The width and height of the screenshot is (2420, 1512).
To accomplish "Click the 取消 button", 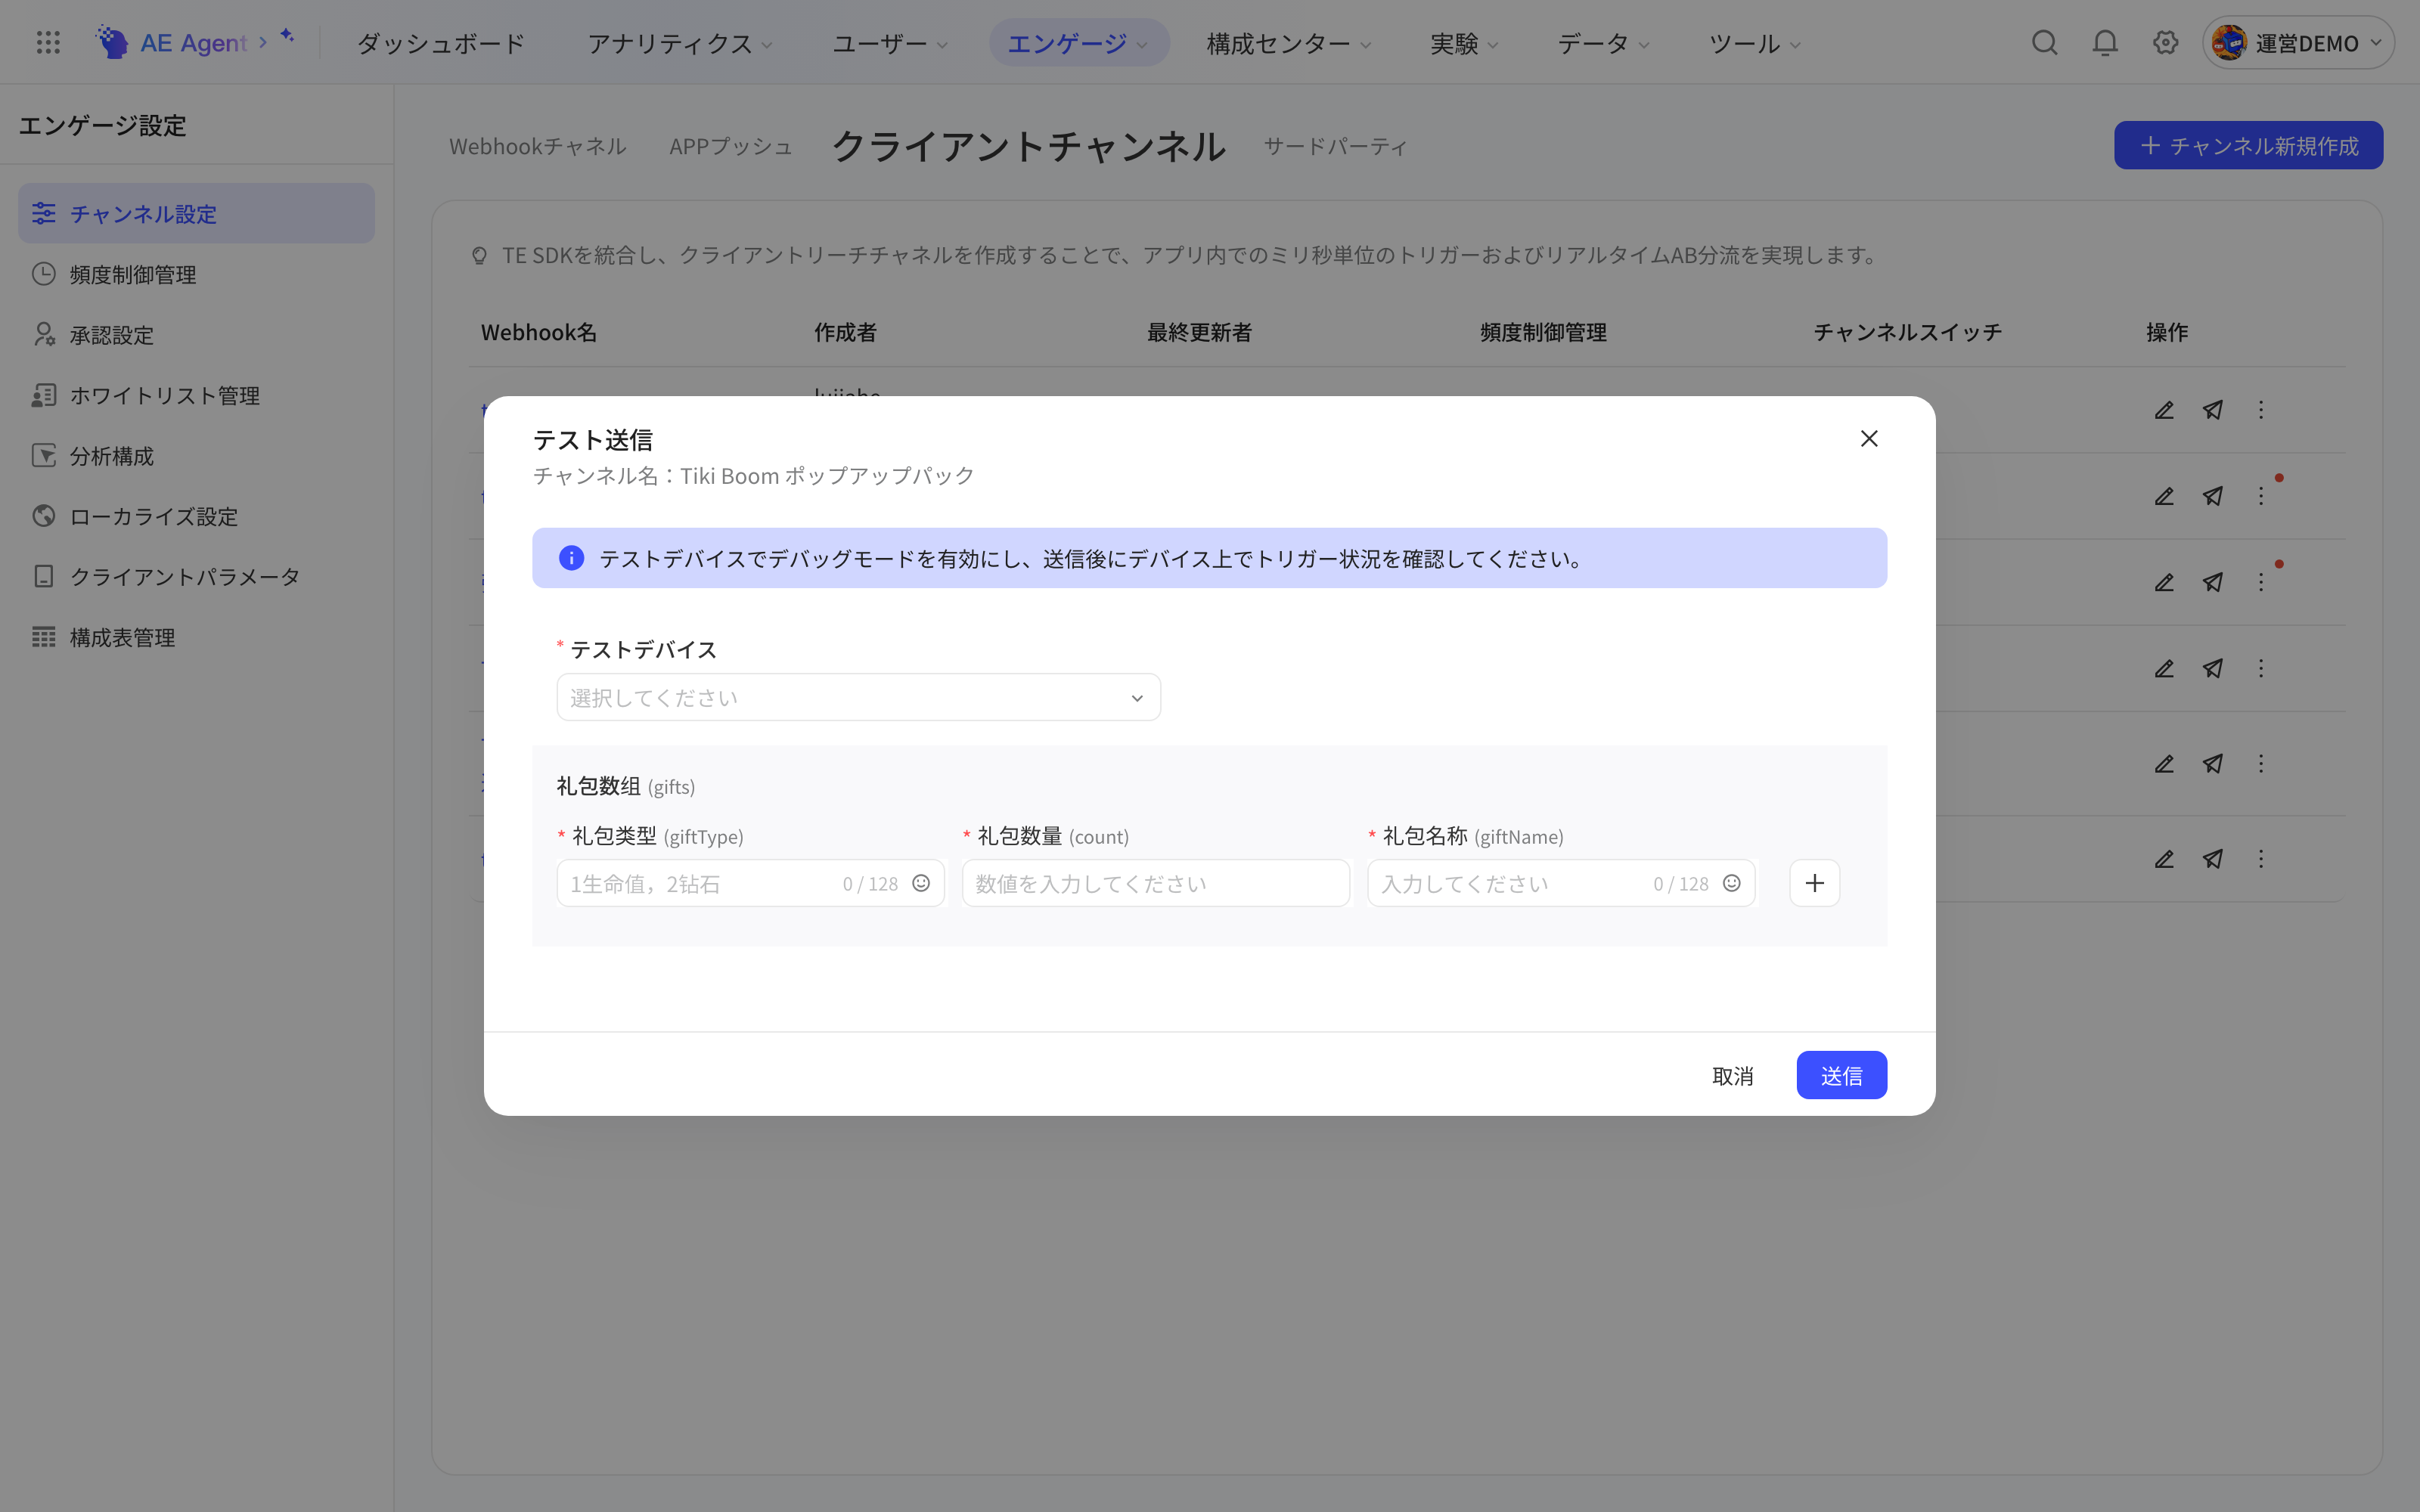I will (x=1732, y=1075).
